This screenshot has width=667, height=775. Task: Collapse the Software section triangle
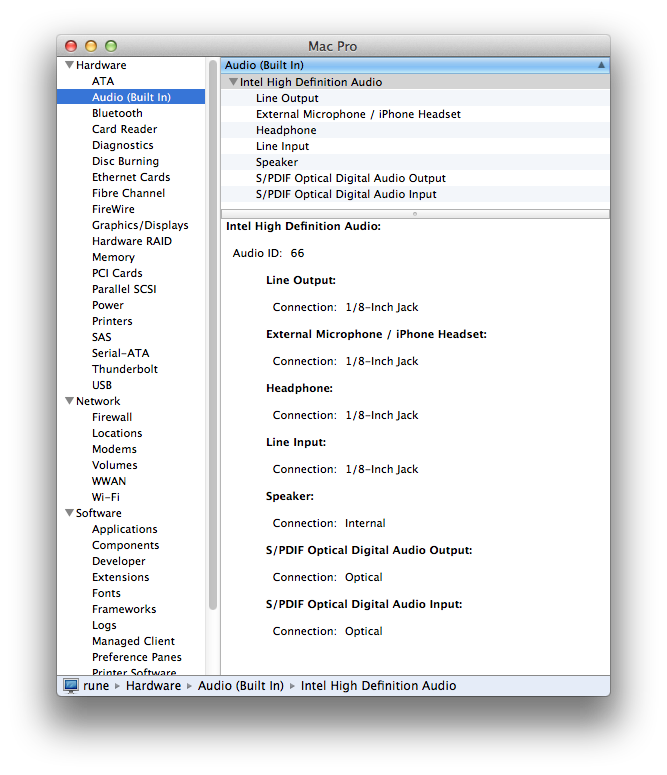pyautogui.click(x=69, y=514)
